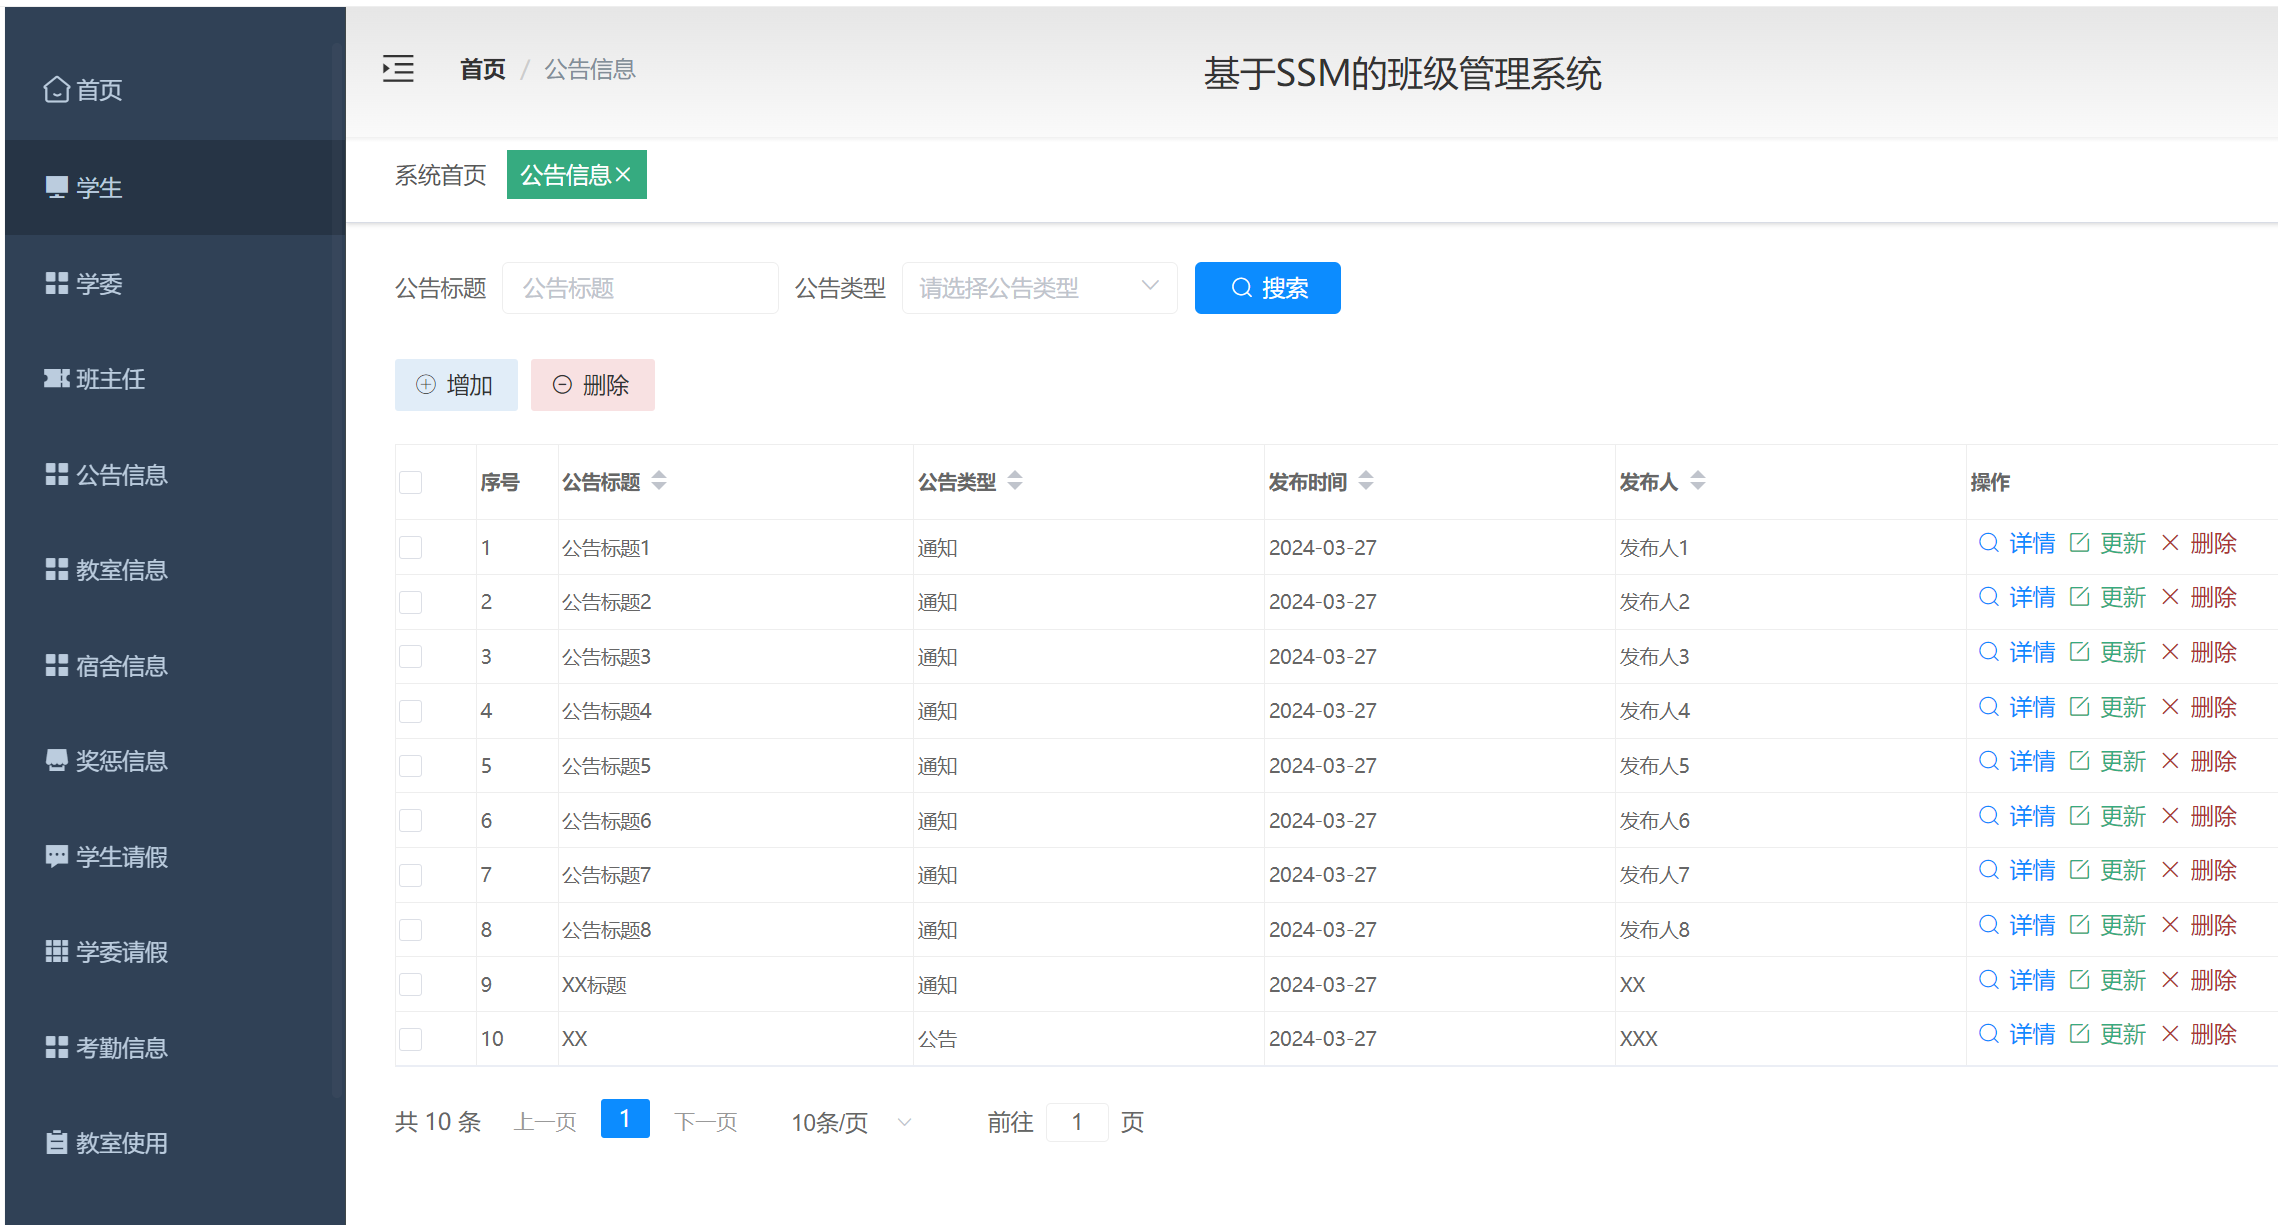Image resolution: width=2278 pixels, height=1225 pixels.
Task: Click inside the 公告标题 search input field
Action: [640, 287]
